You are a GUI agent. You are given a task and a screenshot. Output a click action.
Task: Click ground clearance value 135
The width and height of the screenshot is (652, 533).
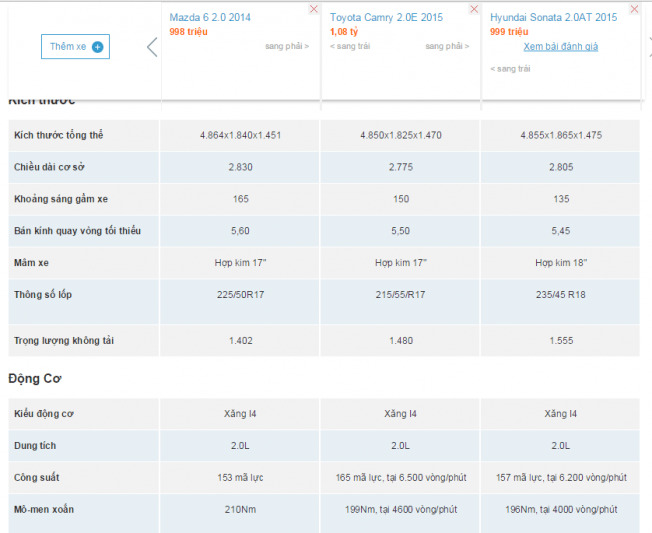pyautogui.click(x=561, y=199)
